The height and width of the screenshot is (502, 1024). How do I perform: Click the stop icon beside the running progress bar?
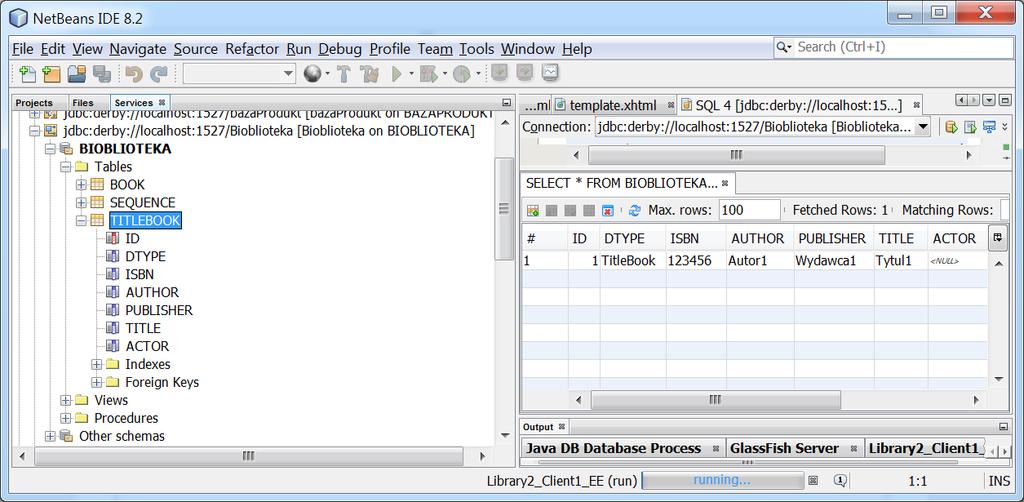(813, 480)
